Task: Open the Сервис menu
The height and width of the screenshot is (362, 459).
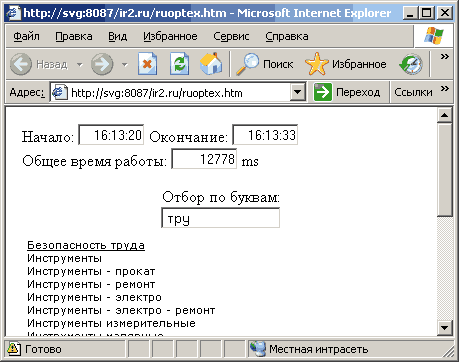Action: point(231,36)
